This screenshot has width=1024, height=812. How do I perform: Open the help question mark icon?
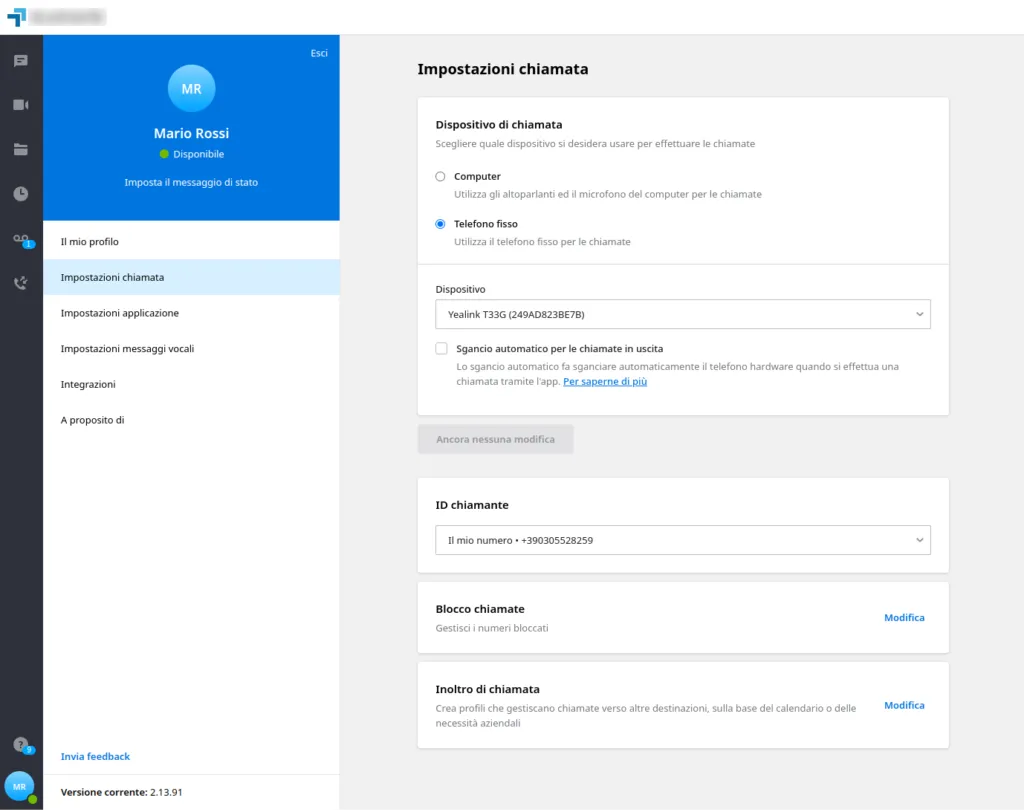pyautogui.click(x=22, y=745)
